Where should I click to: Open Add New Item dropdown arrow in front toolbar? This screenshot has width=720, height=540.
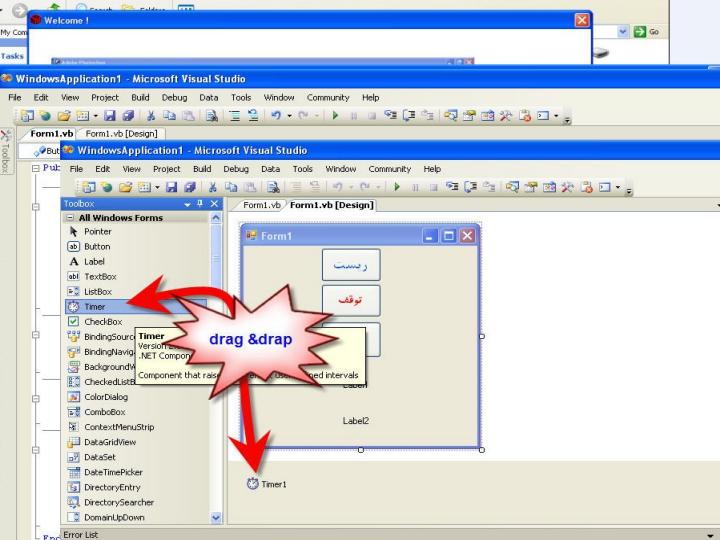[x=157, y=187]
